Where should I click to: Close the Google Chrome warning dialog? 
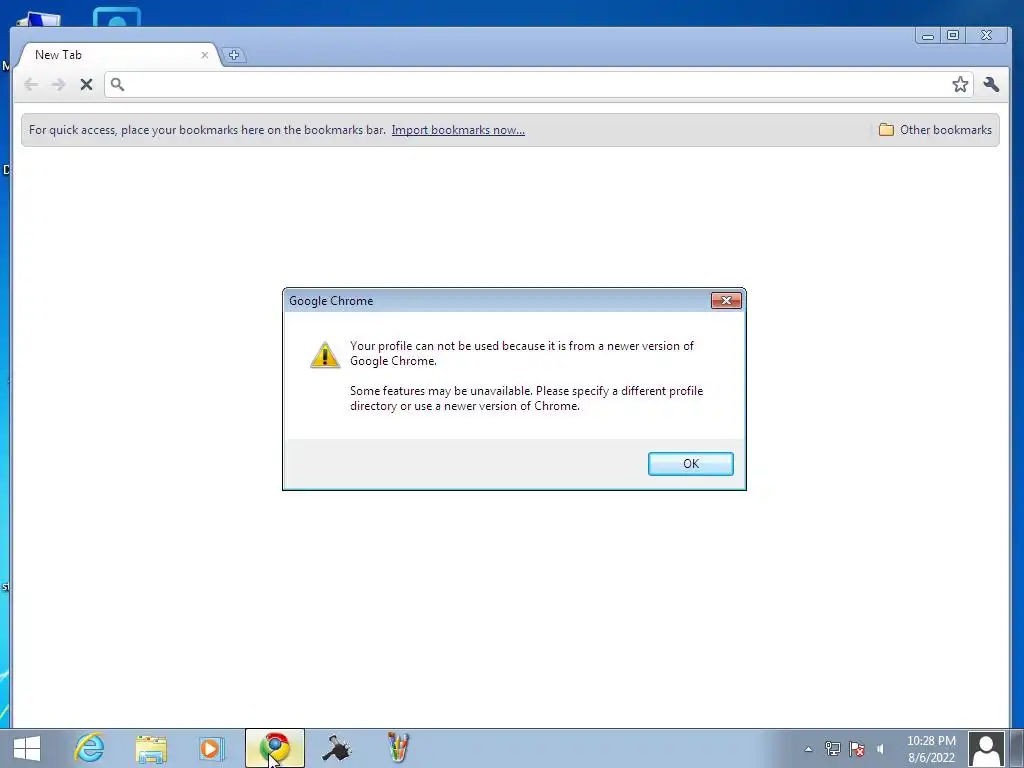pos(726,300)
